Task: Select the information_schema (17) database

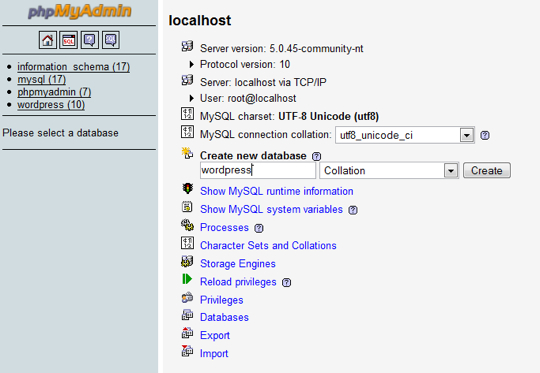Action: (74, 66)
